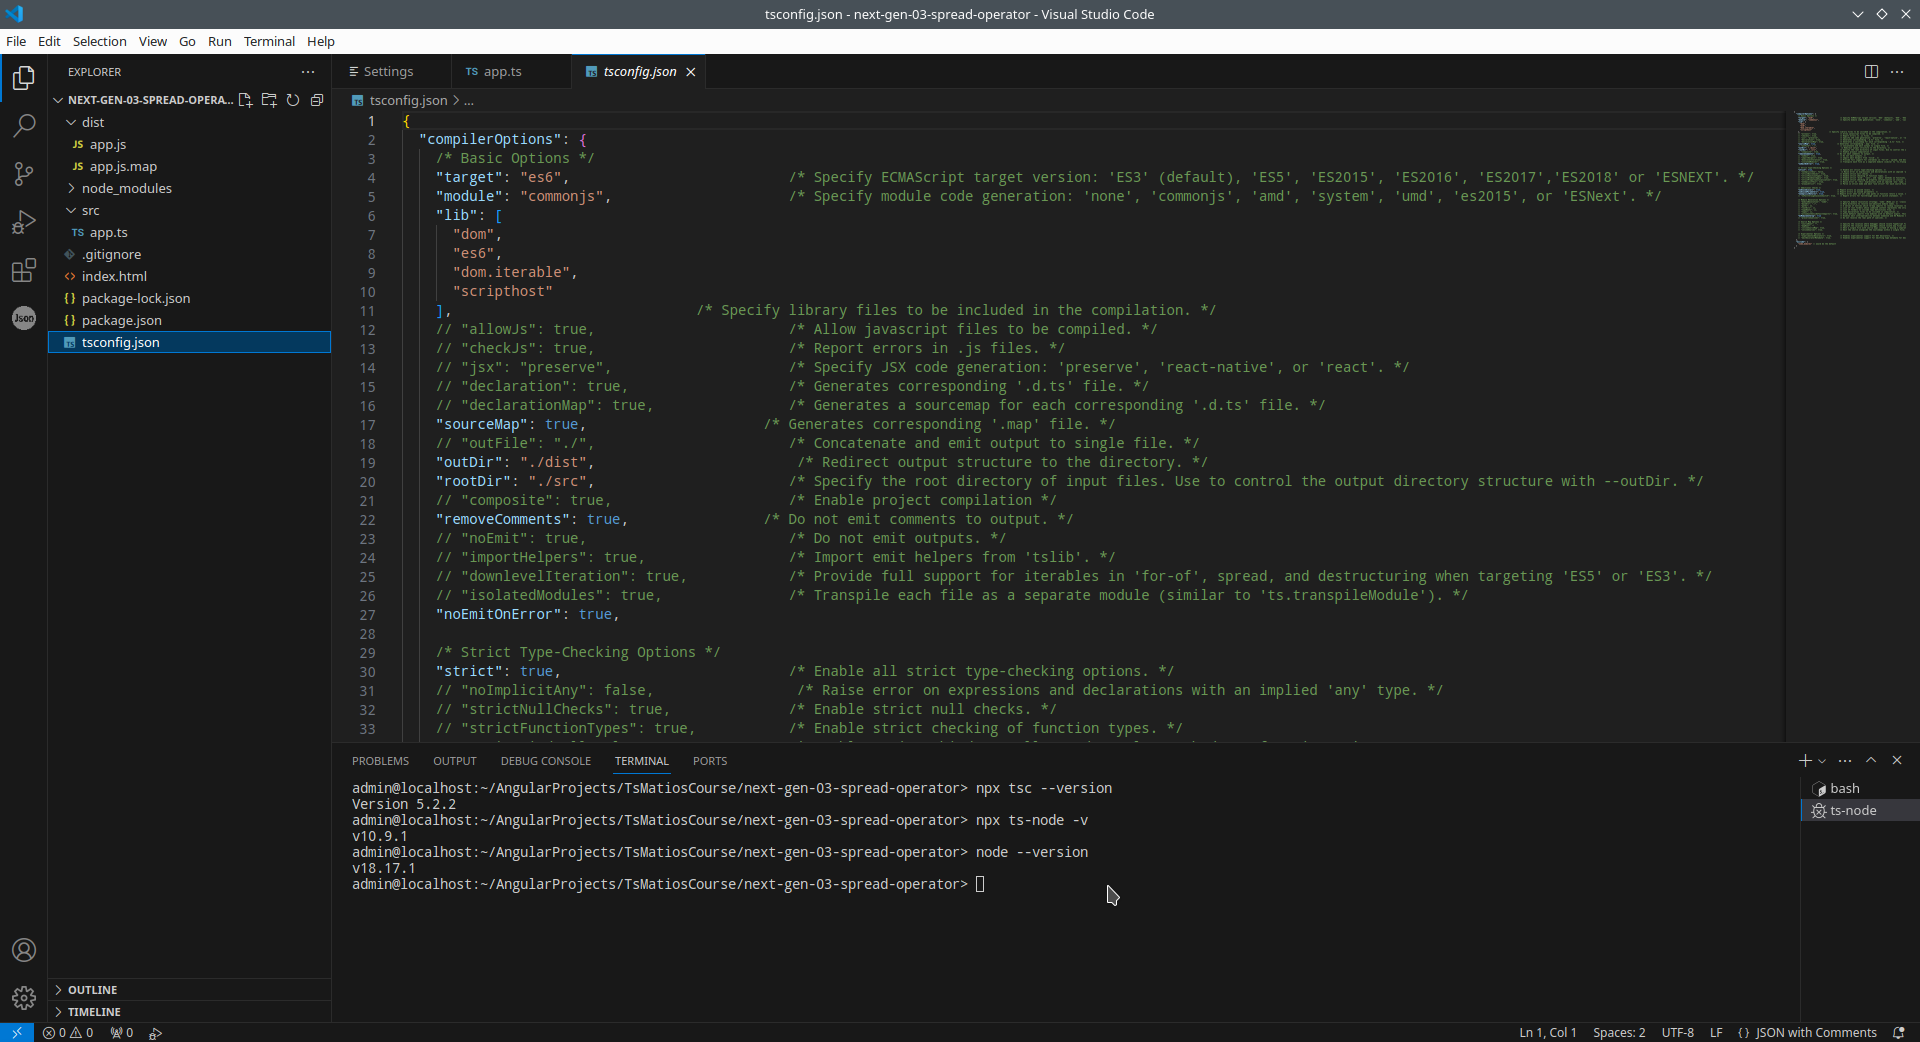Viewport: 1920px width, 1042px height.
Task: Create a new terminal with plus icon
Action: [x=1805, y=761]
